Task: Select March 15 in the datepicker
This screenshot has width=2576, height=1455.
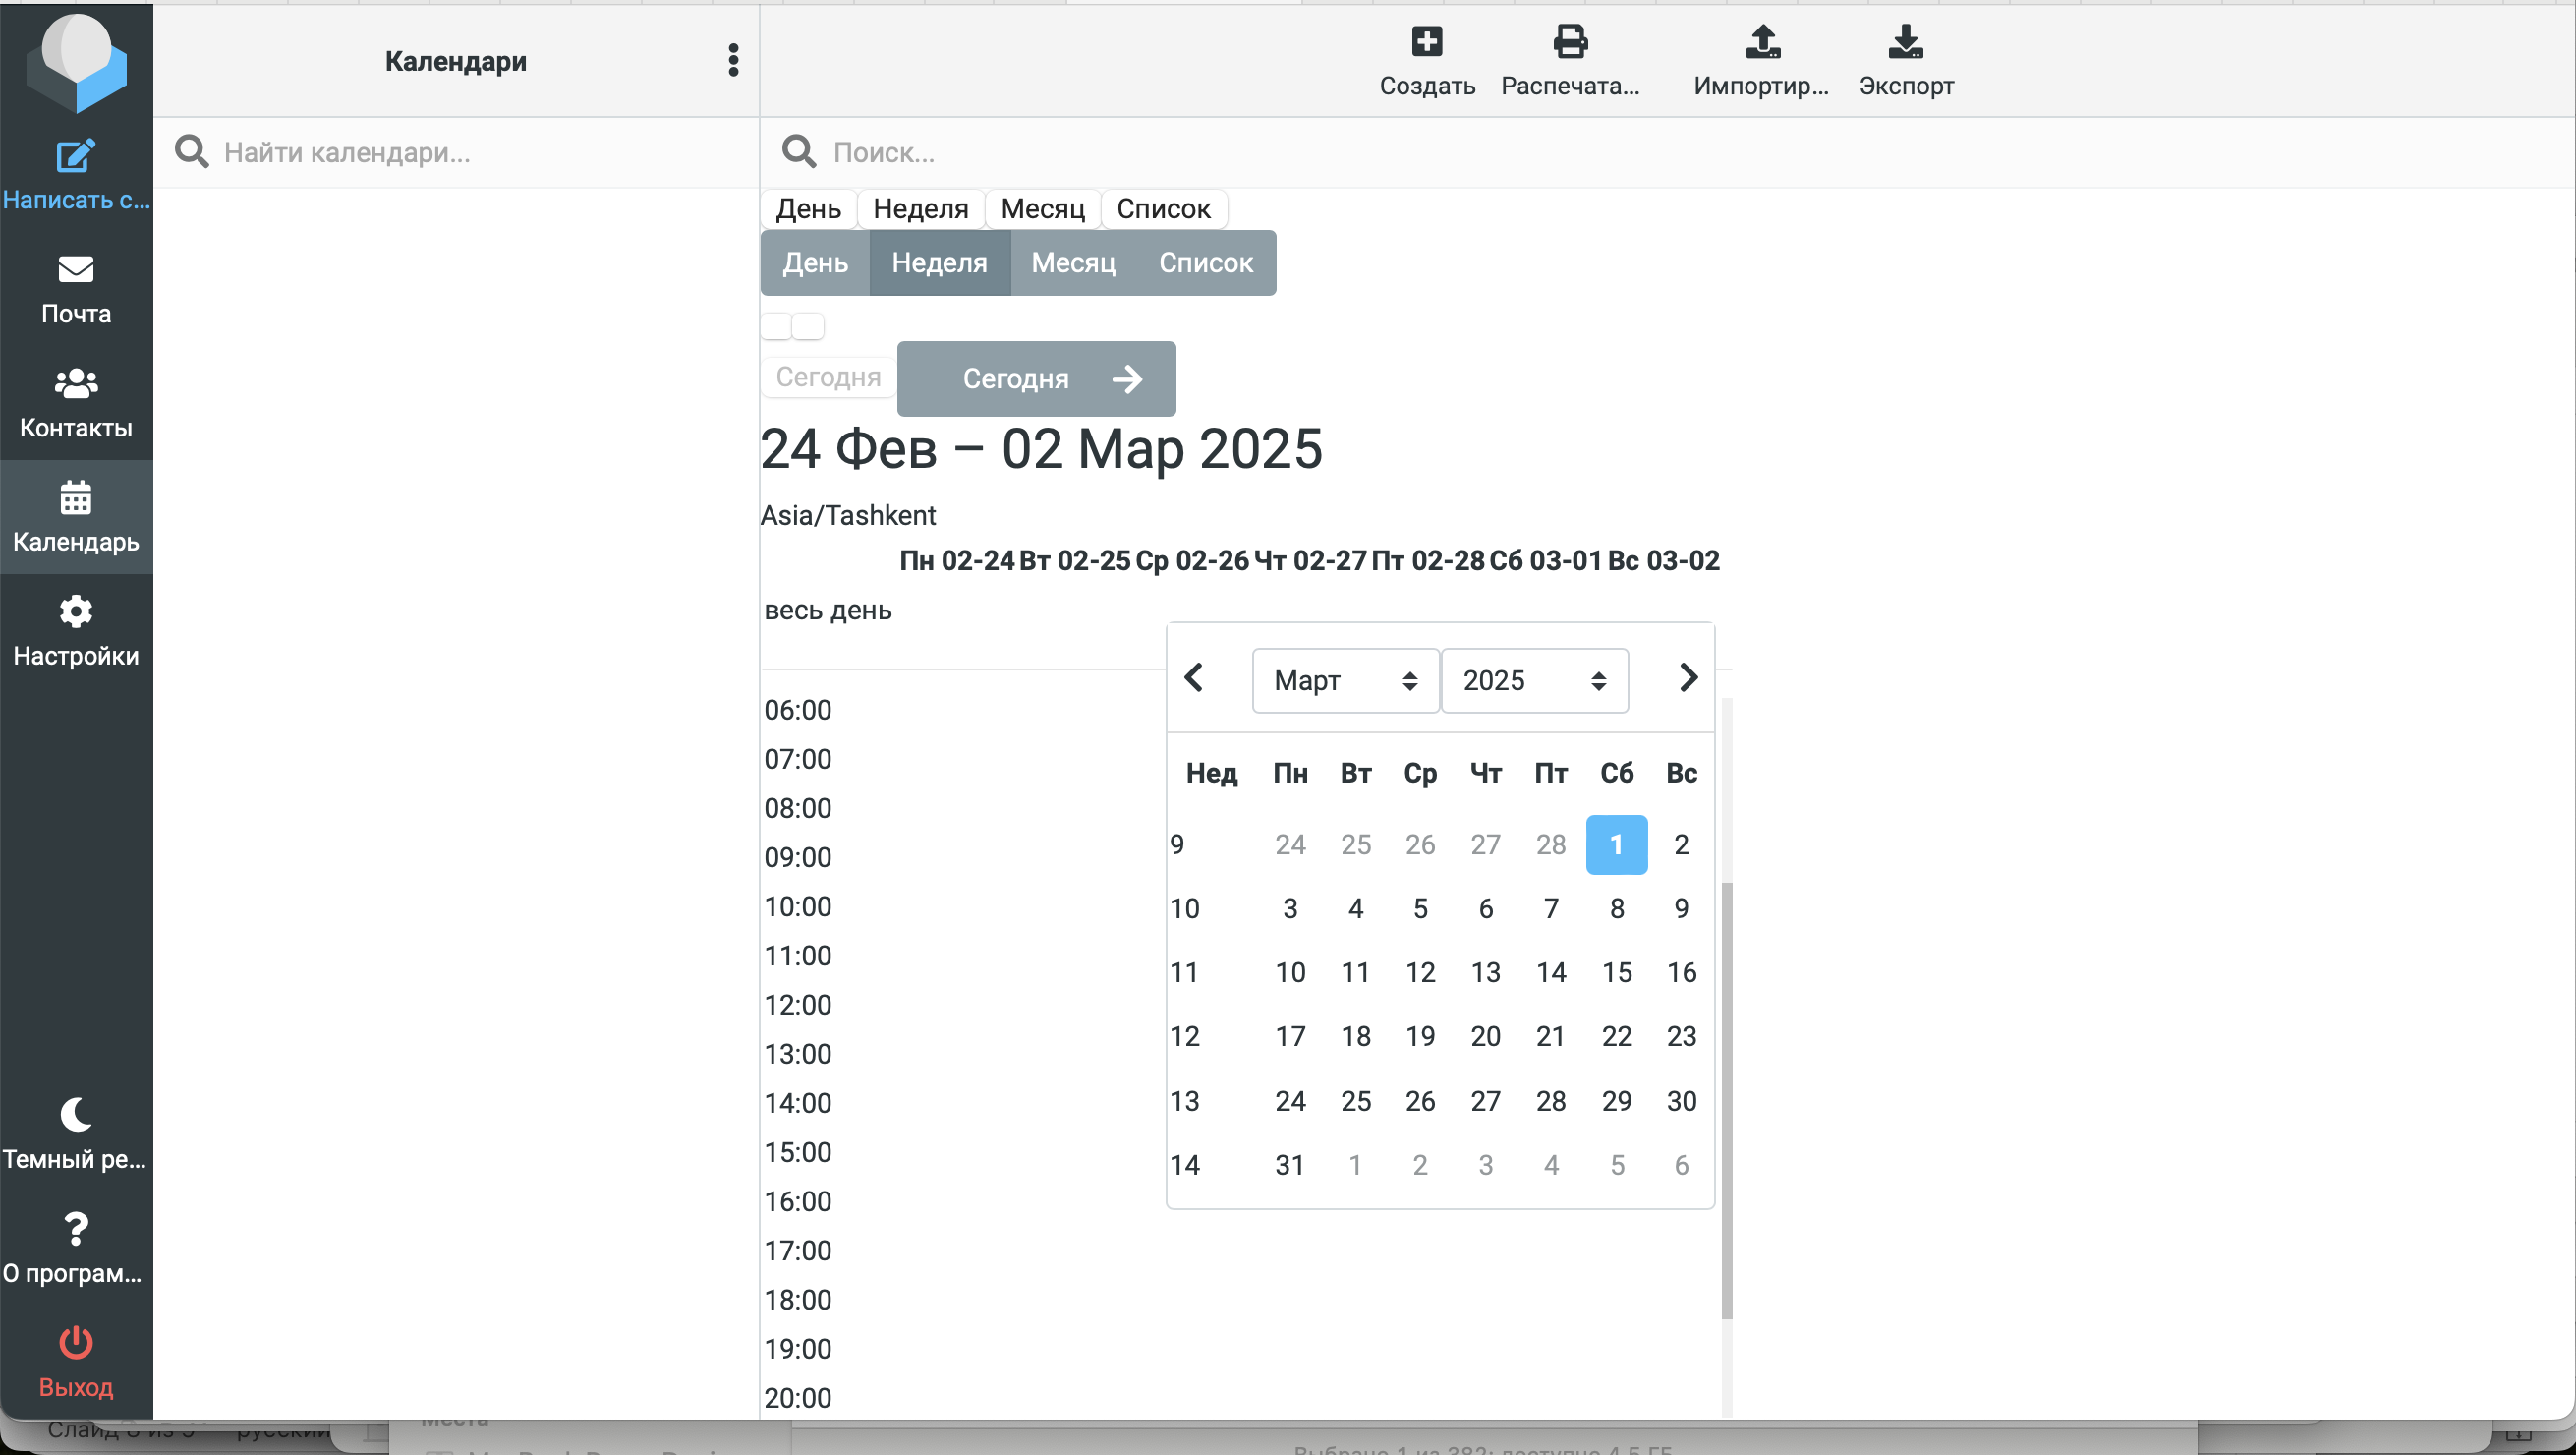Action: (1616, 972)
